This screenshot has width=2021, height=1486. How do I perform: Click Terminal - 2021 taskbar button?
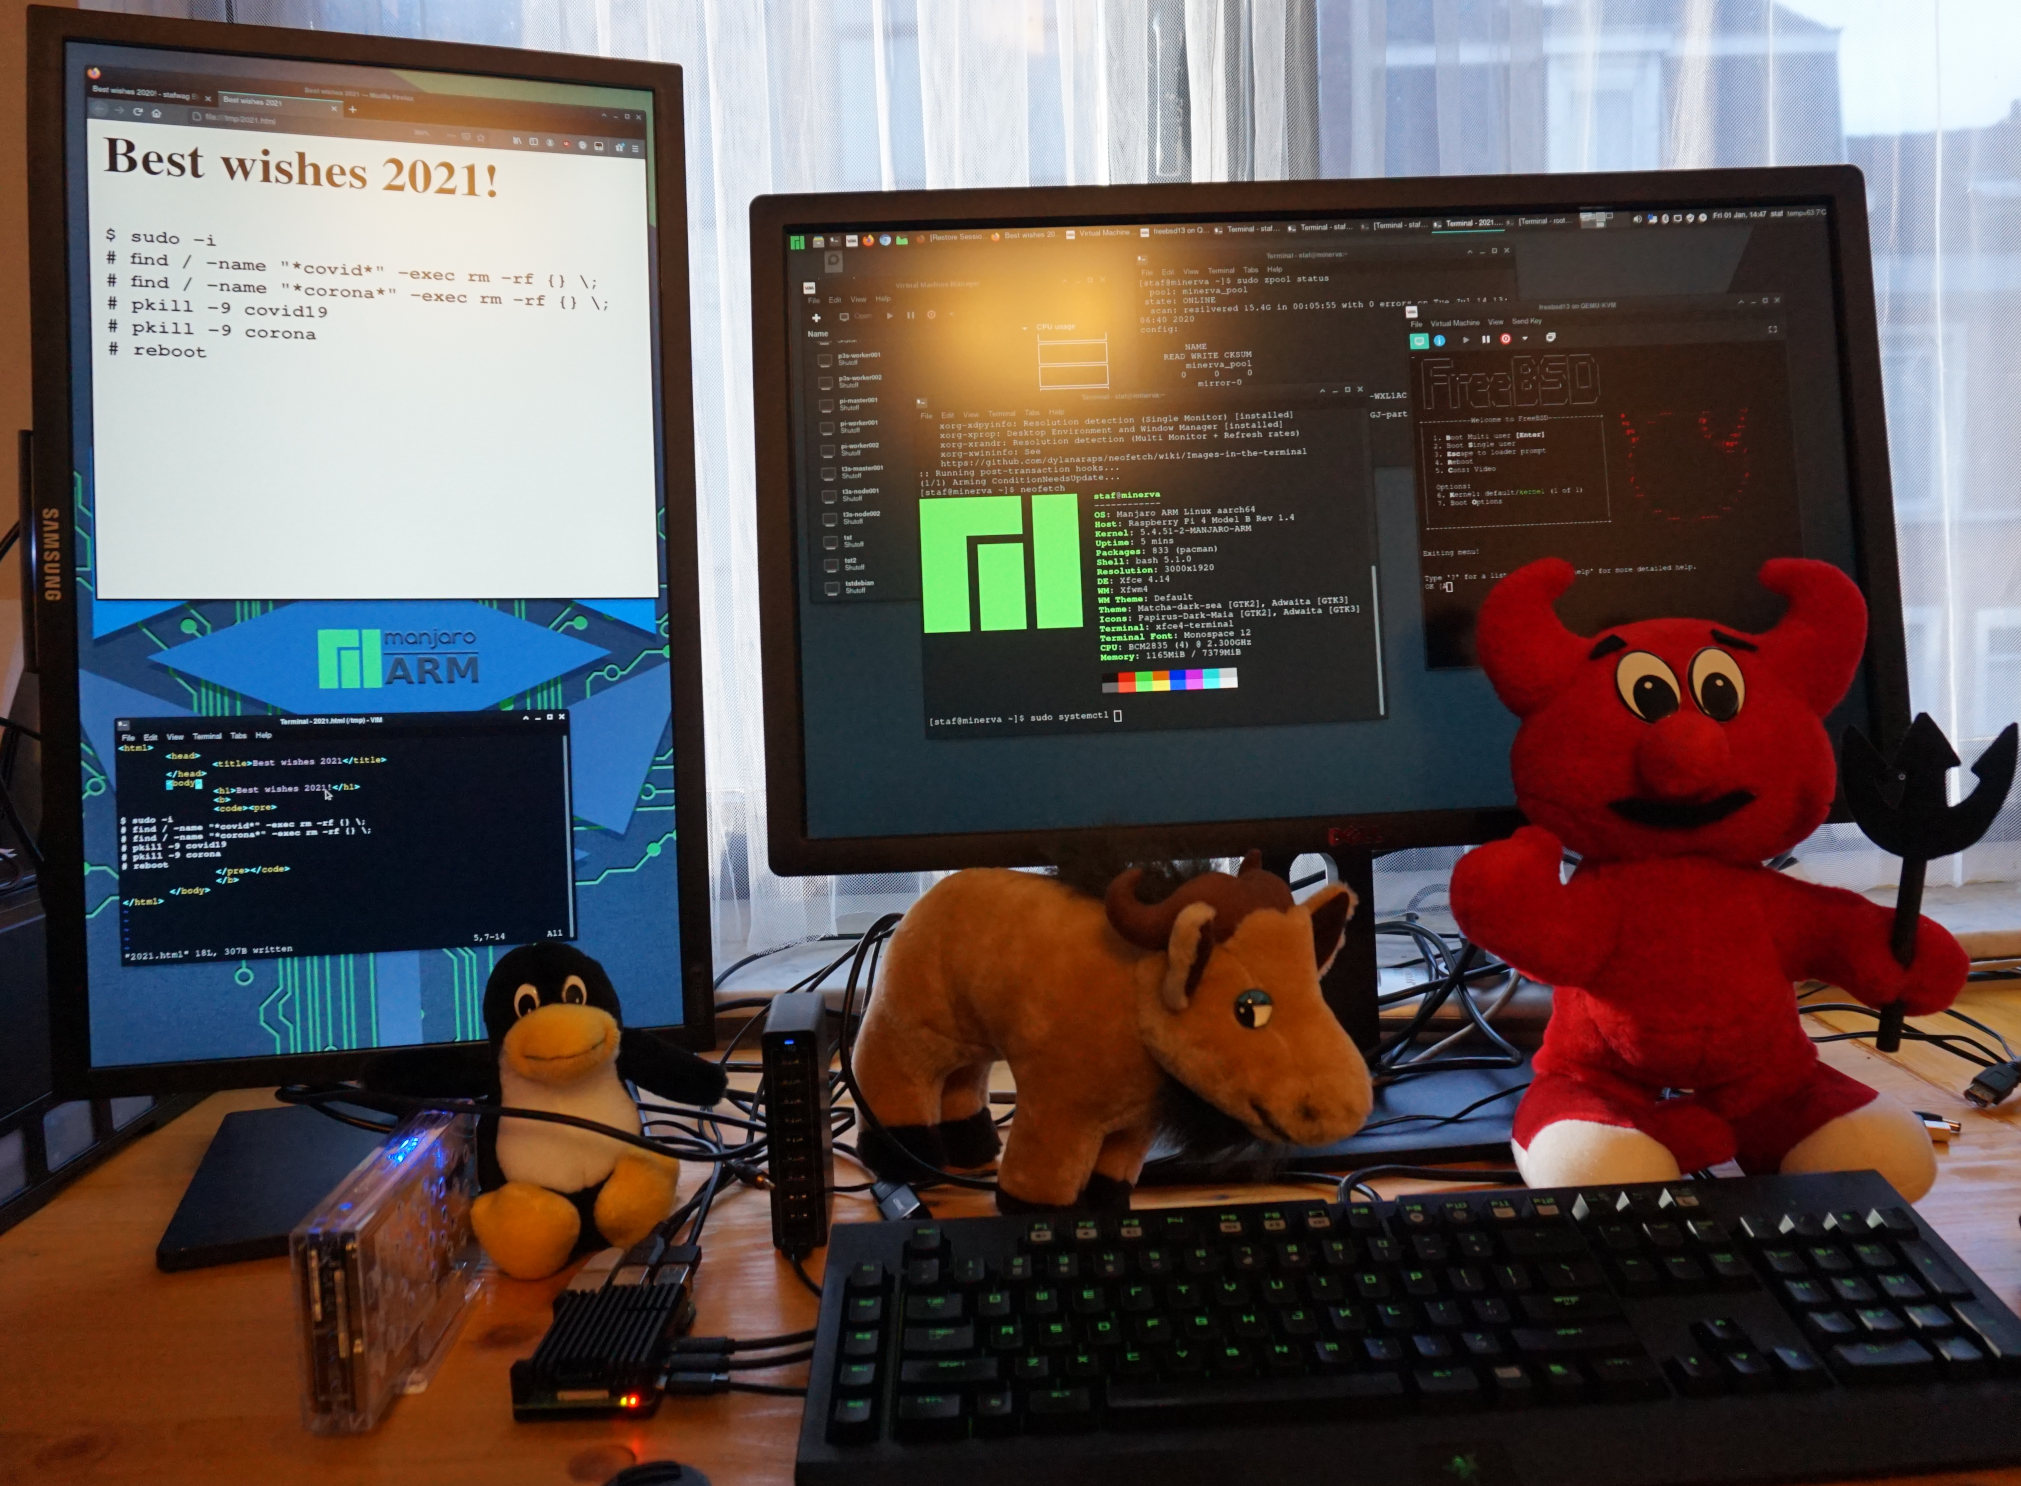click(1470, 223)
